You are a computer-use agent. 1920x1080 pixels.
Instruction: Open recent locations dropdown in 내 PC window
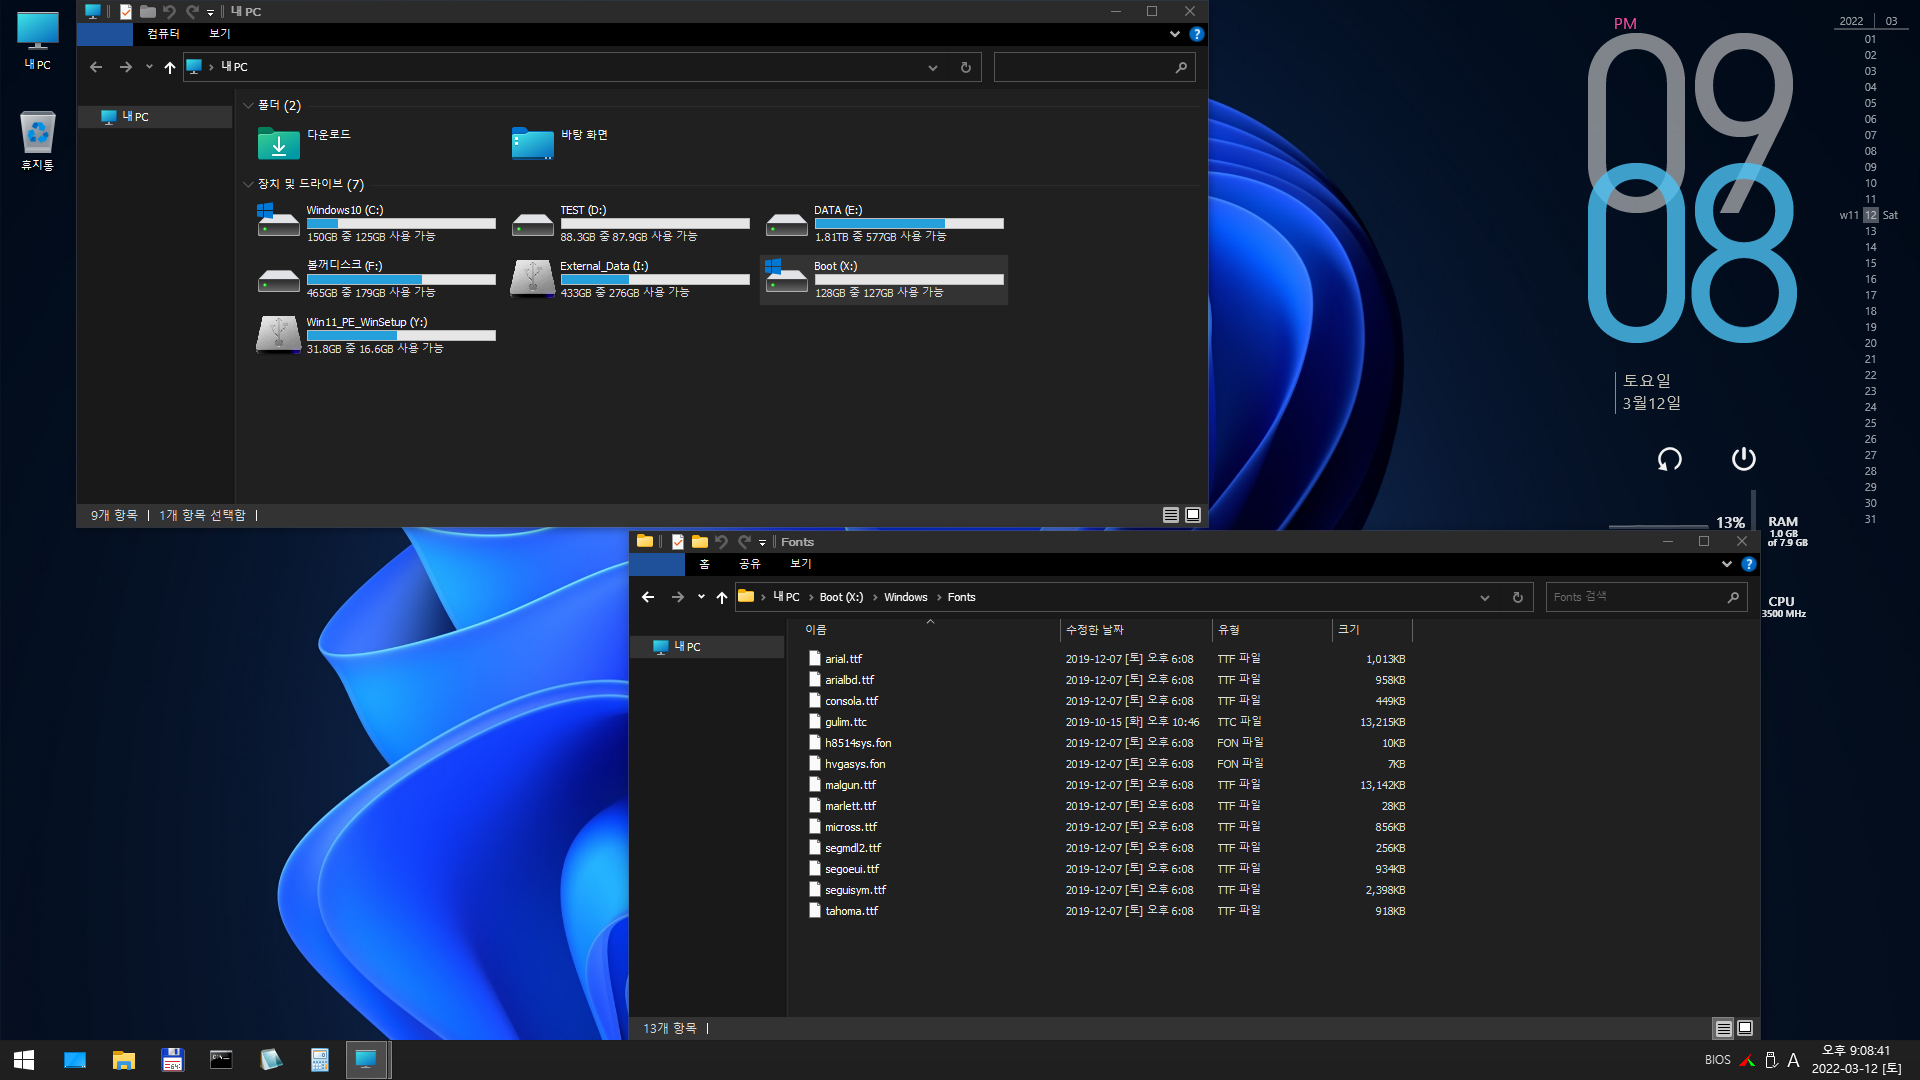[149, 67]
